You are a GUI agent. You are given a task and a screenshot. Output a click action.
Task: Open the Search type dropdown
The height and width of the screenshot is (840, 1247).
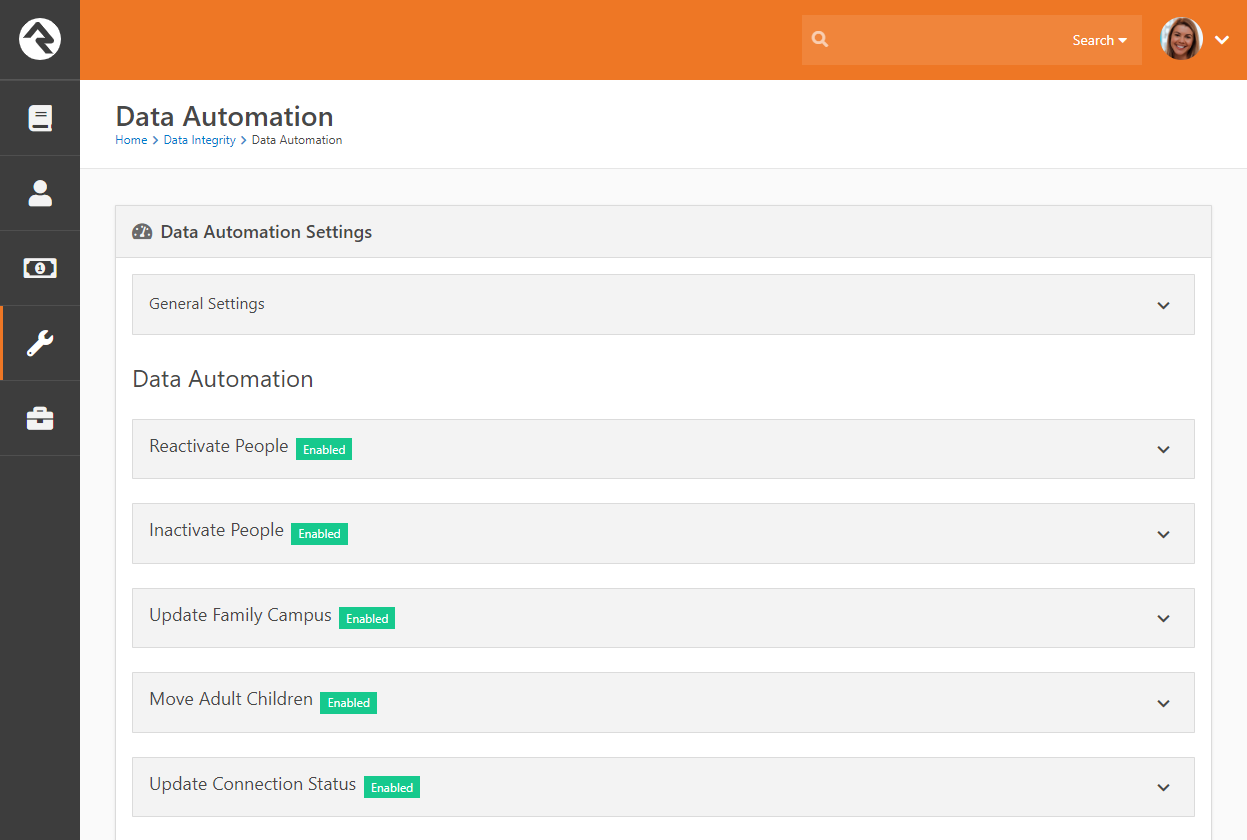[1098, 40]
